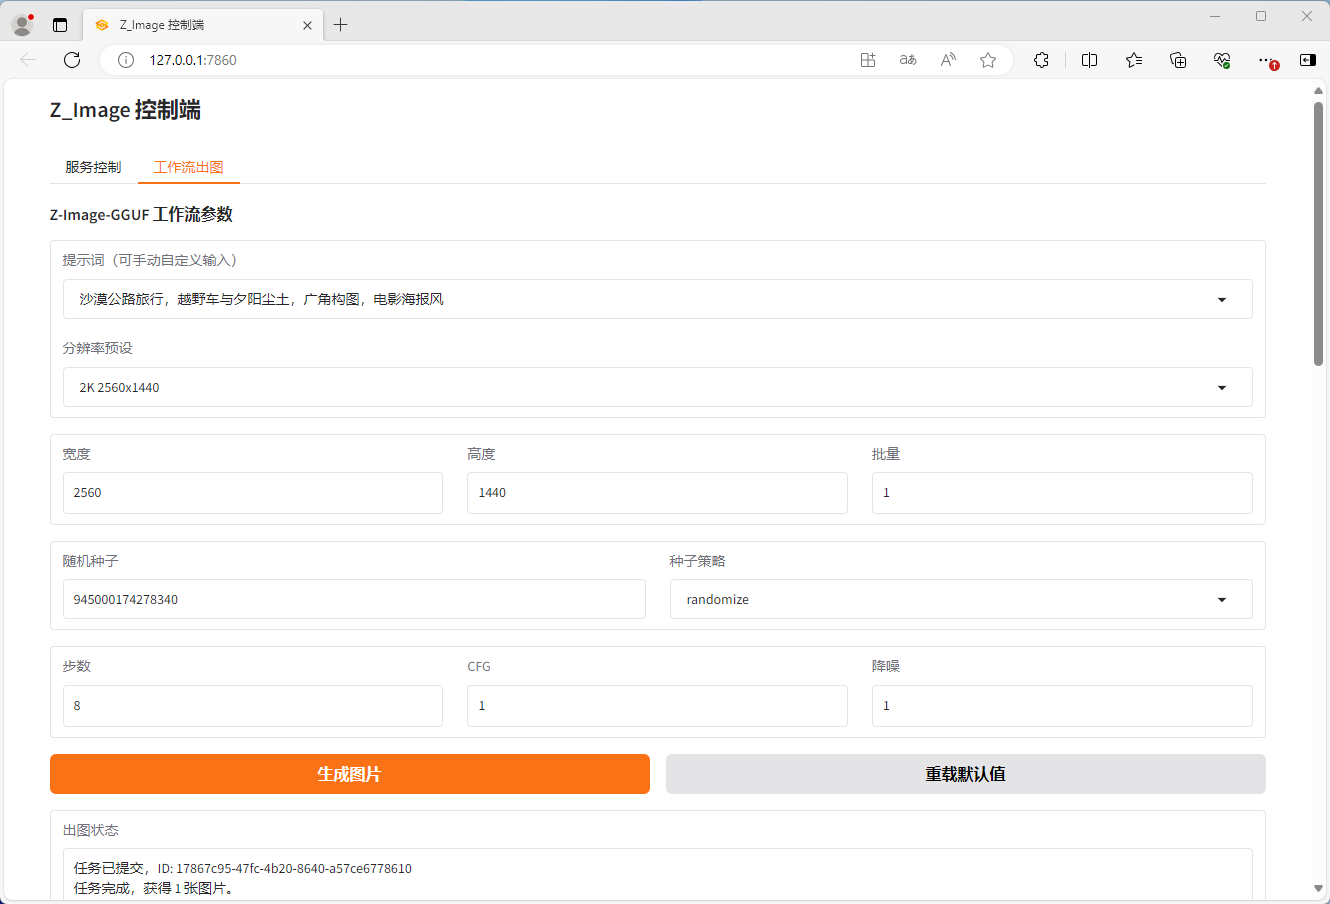The width and height of the screenshot is (1330, 904).
Task: Open the Collections icon
Action: (1178, 60)
